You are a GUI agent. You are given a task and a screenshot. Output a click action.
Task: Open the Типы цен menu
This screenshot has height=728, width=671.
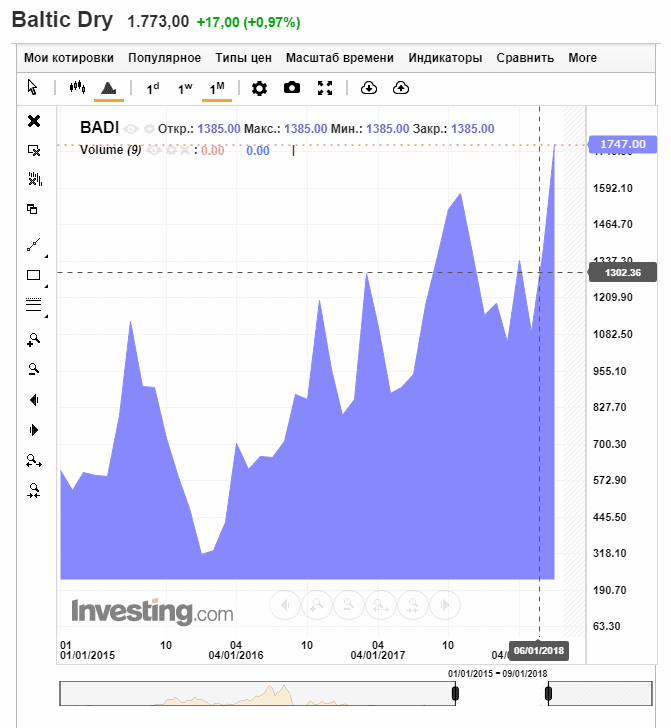point(243,58)
